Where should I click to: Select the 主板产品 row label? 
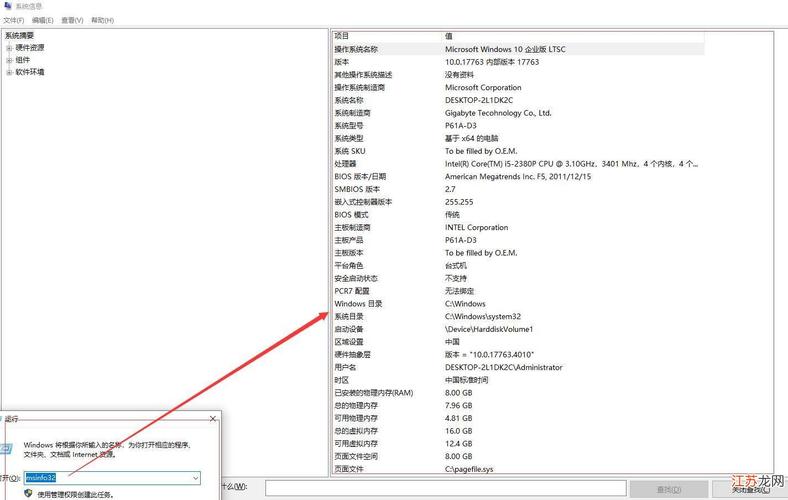coord(349,240)
